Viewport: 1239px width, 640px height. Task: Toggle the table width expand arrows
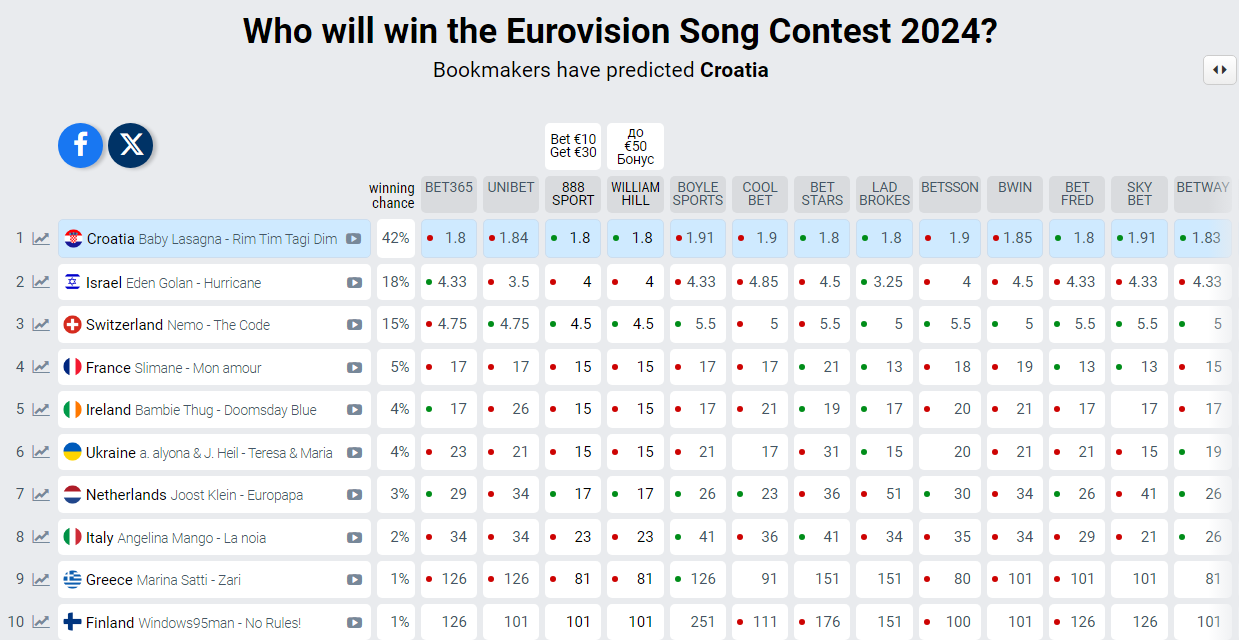click(1220, 70)
